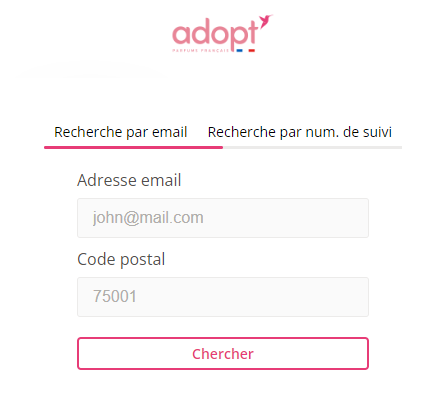This screenshot has height=404, width=430.
Task: Click the word Chercher inside pink-bordered button
Action: (x=223, y=354)
